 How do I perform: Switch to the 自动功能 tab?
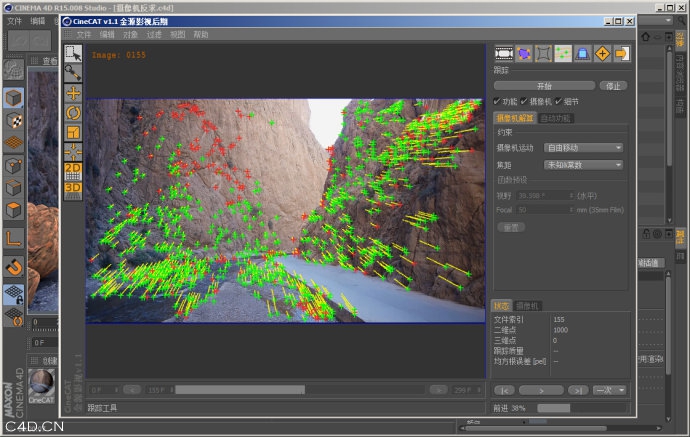(555, 118)
